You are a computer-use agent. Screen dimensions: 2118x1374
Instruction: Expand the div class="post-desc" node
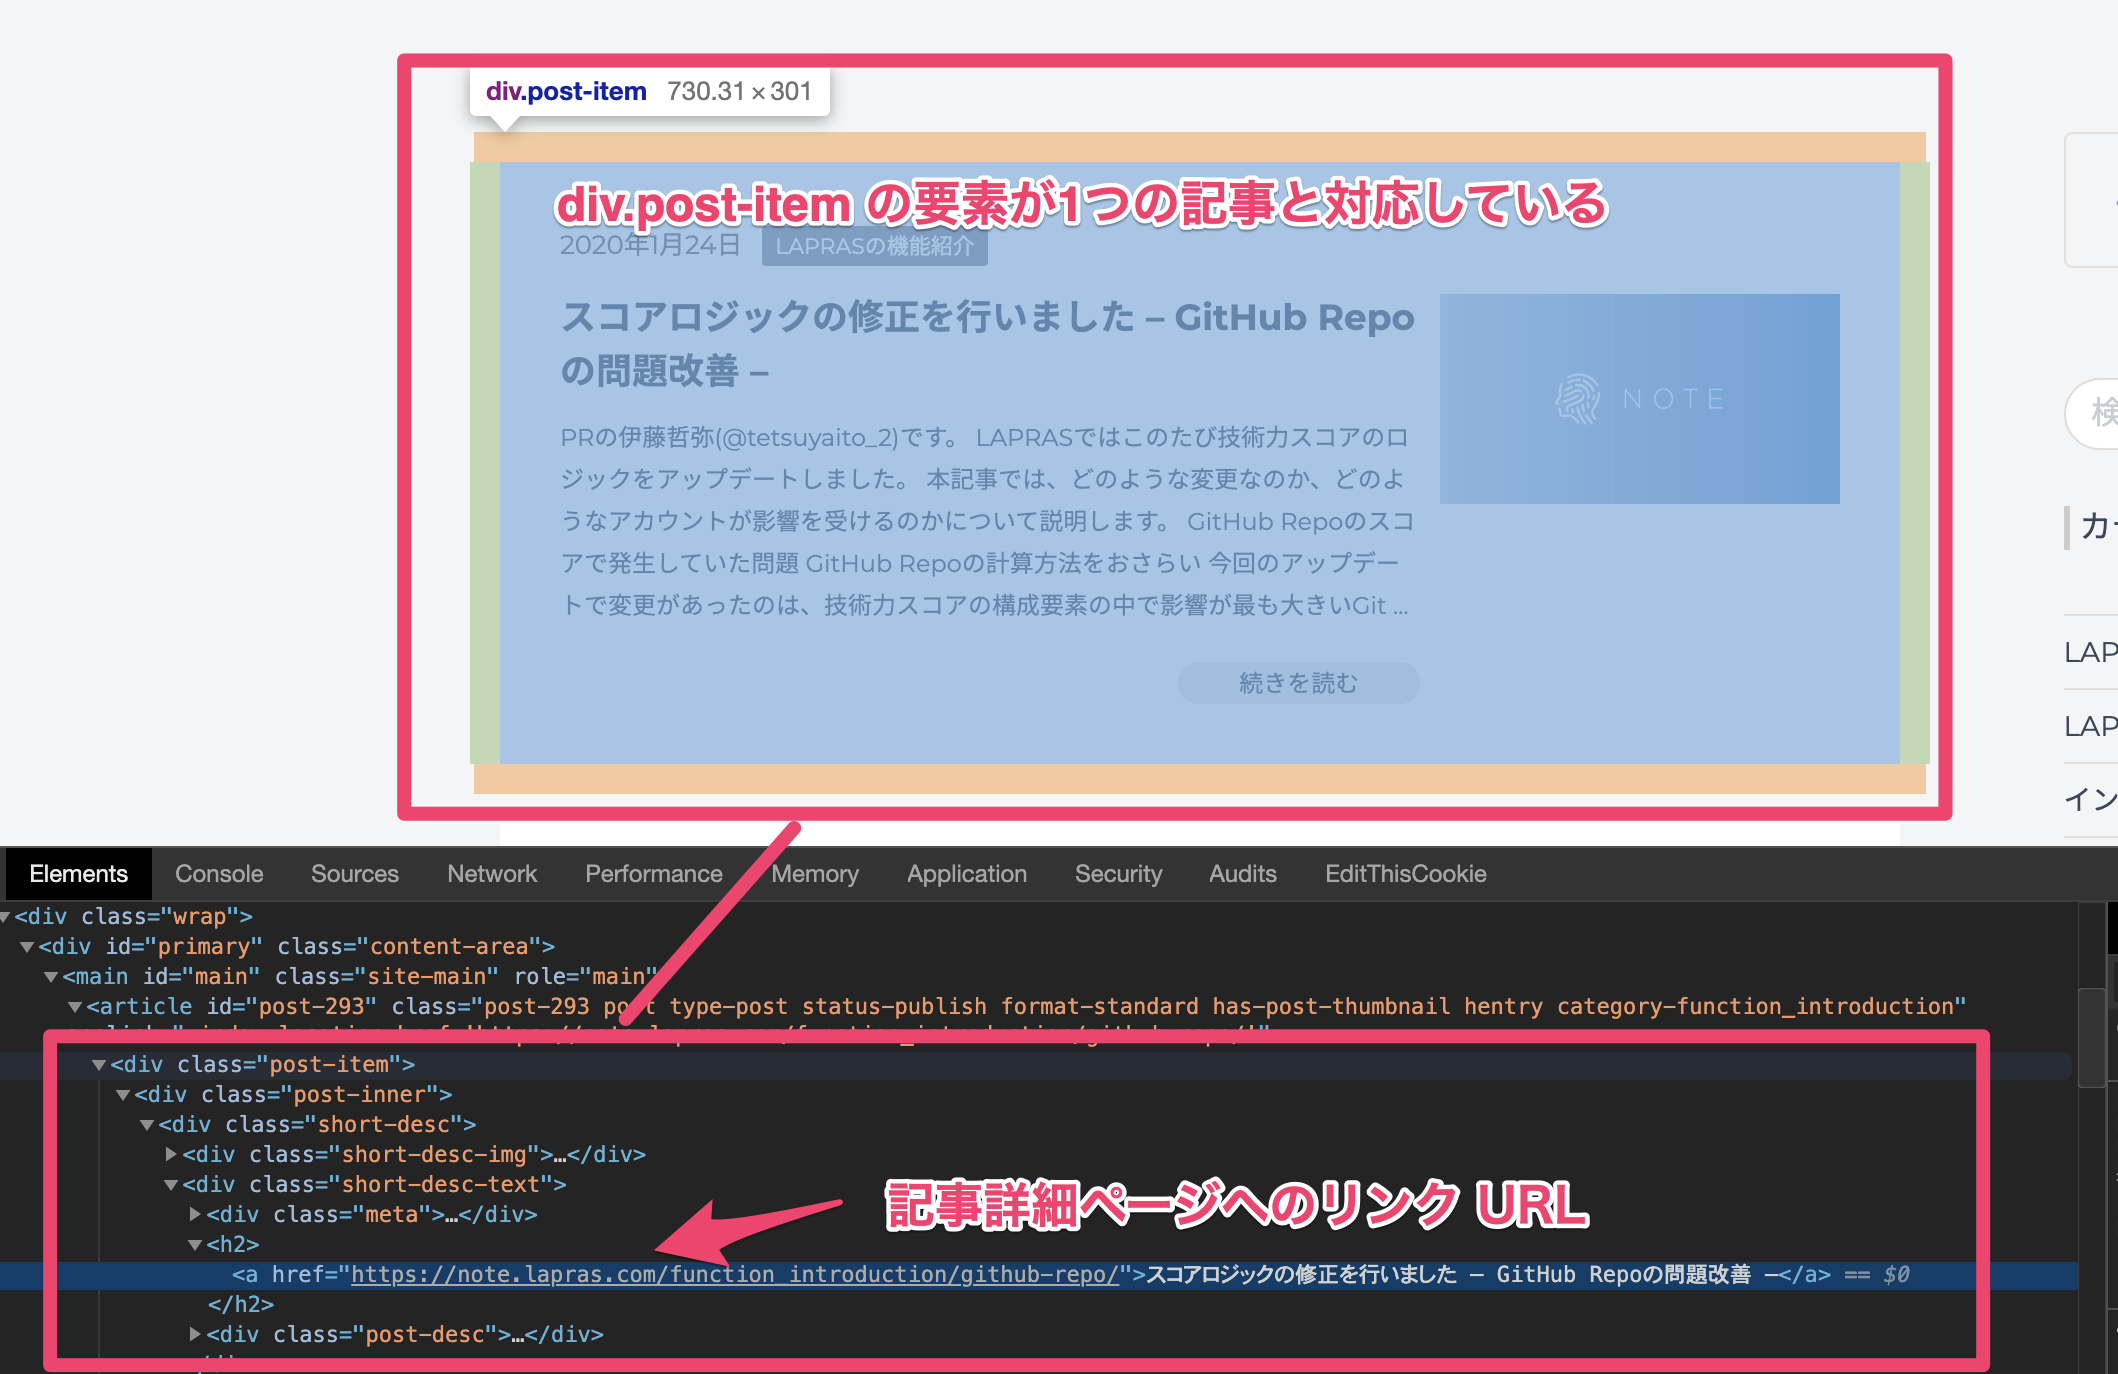(195, 1334)
